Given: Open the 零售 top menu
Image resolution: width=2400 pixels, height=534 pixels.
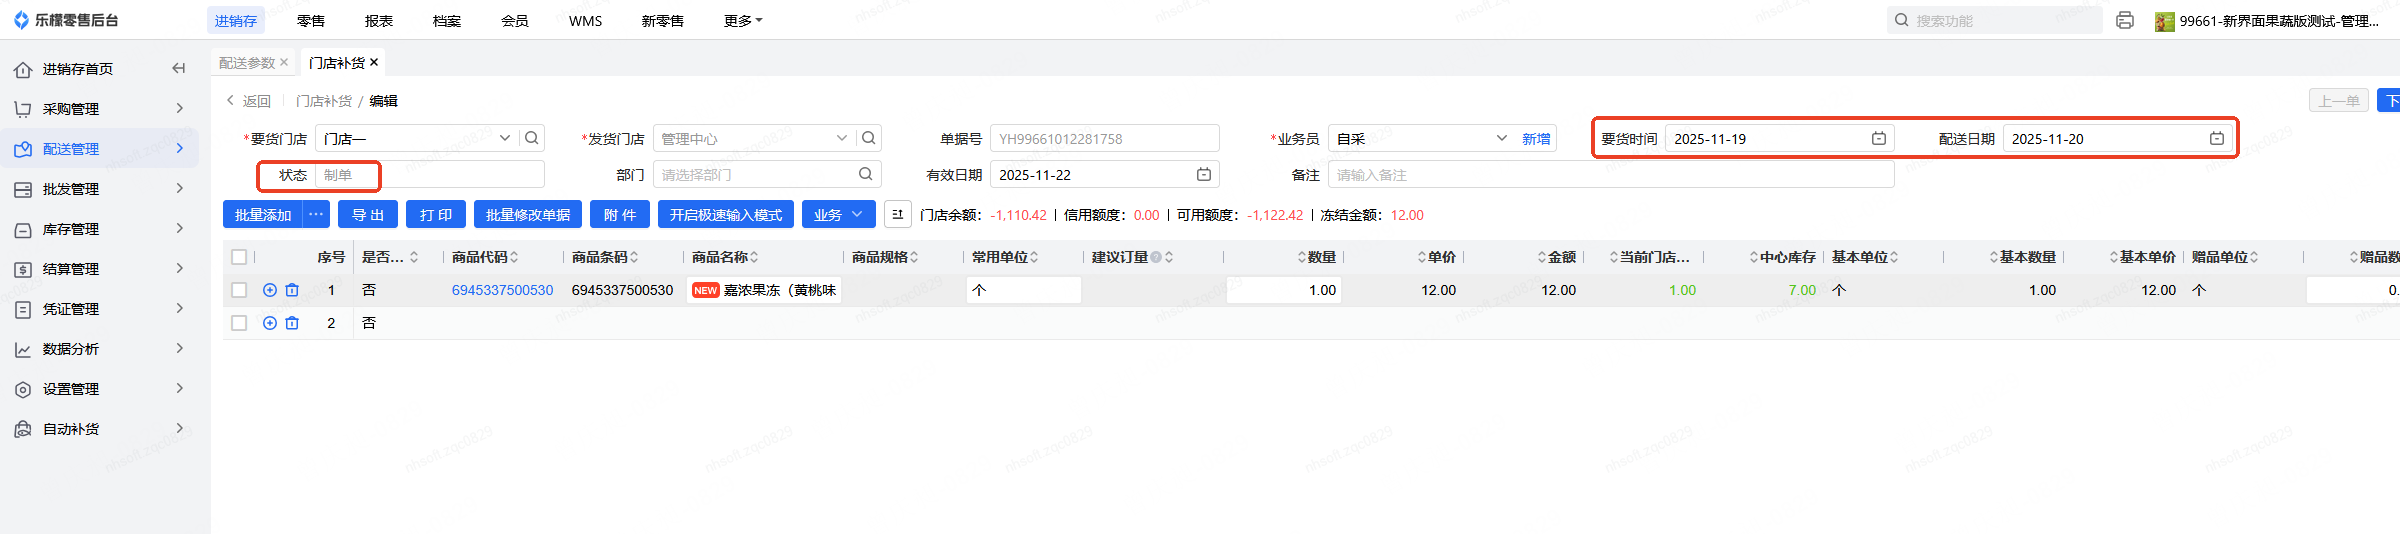Looking at the screenshot, I should (x=311, y=20).
